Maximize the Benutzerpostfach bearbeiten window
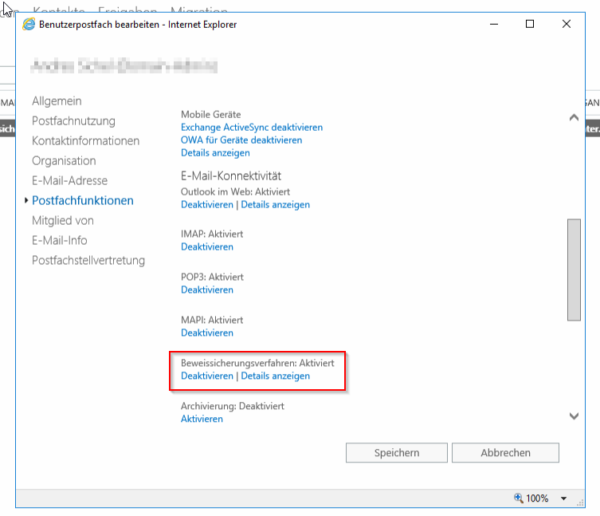The height and width of the screenshot is (516, 600). [x=530, y=24]
